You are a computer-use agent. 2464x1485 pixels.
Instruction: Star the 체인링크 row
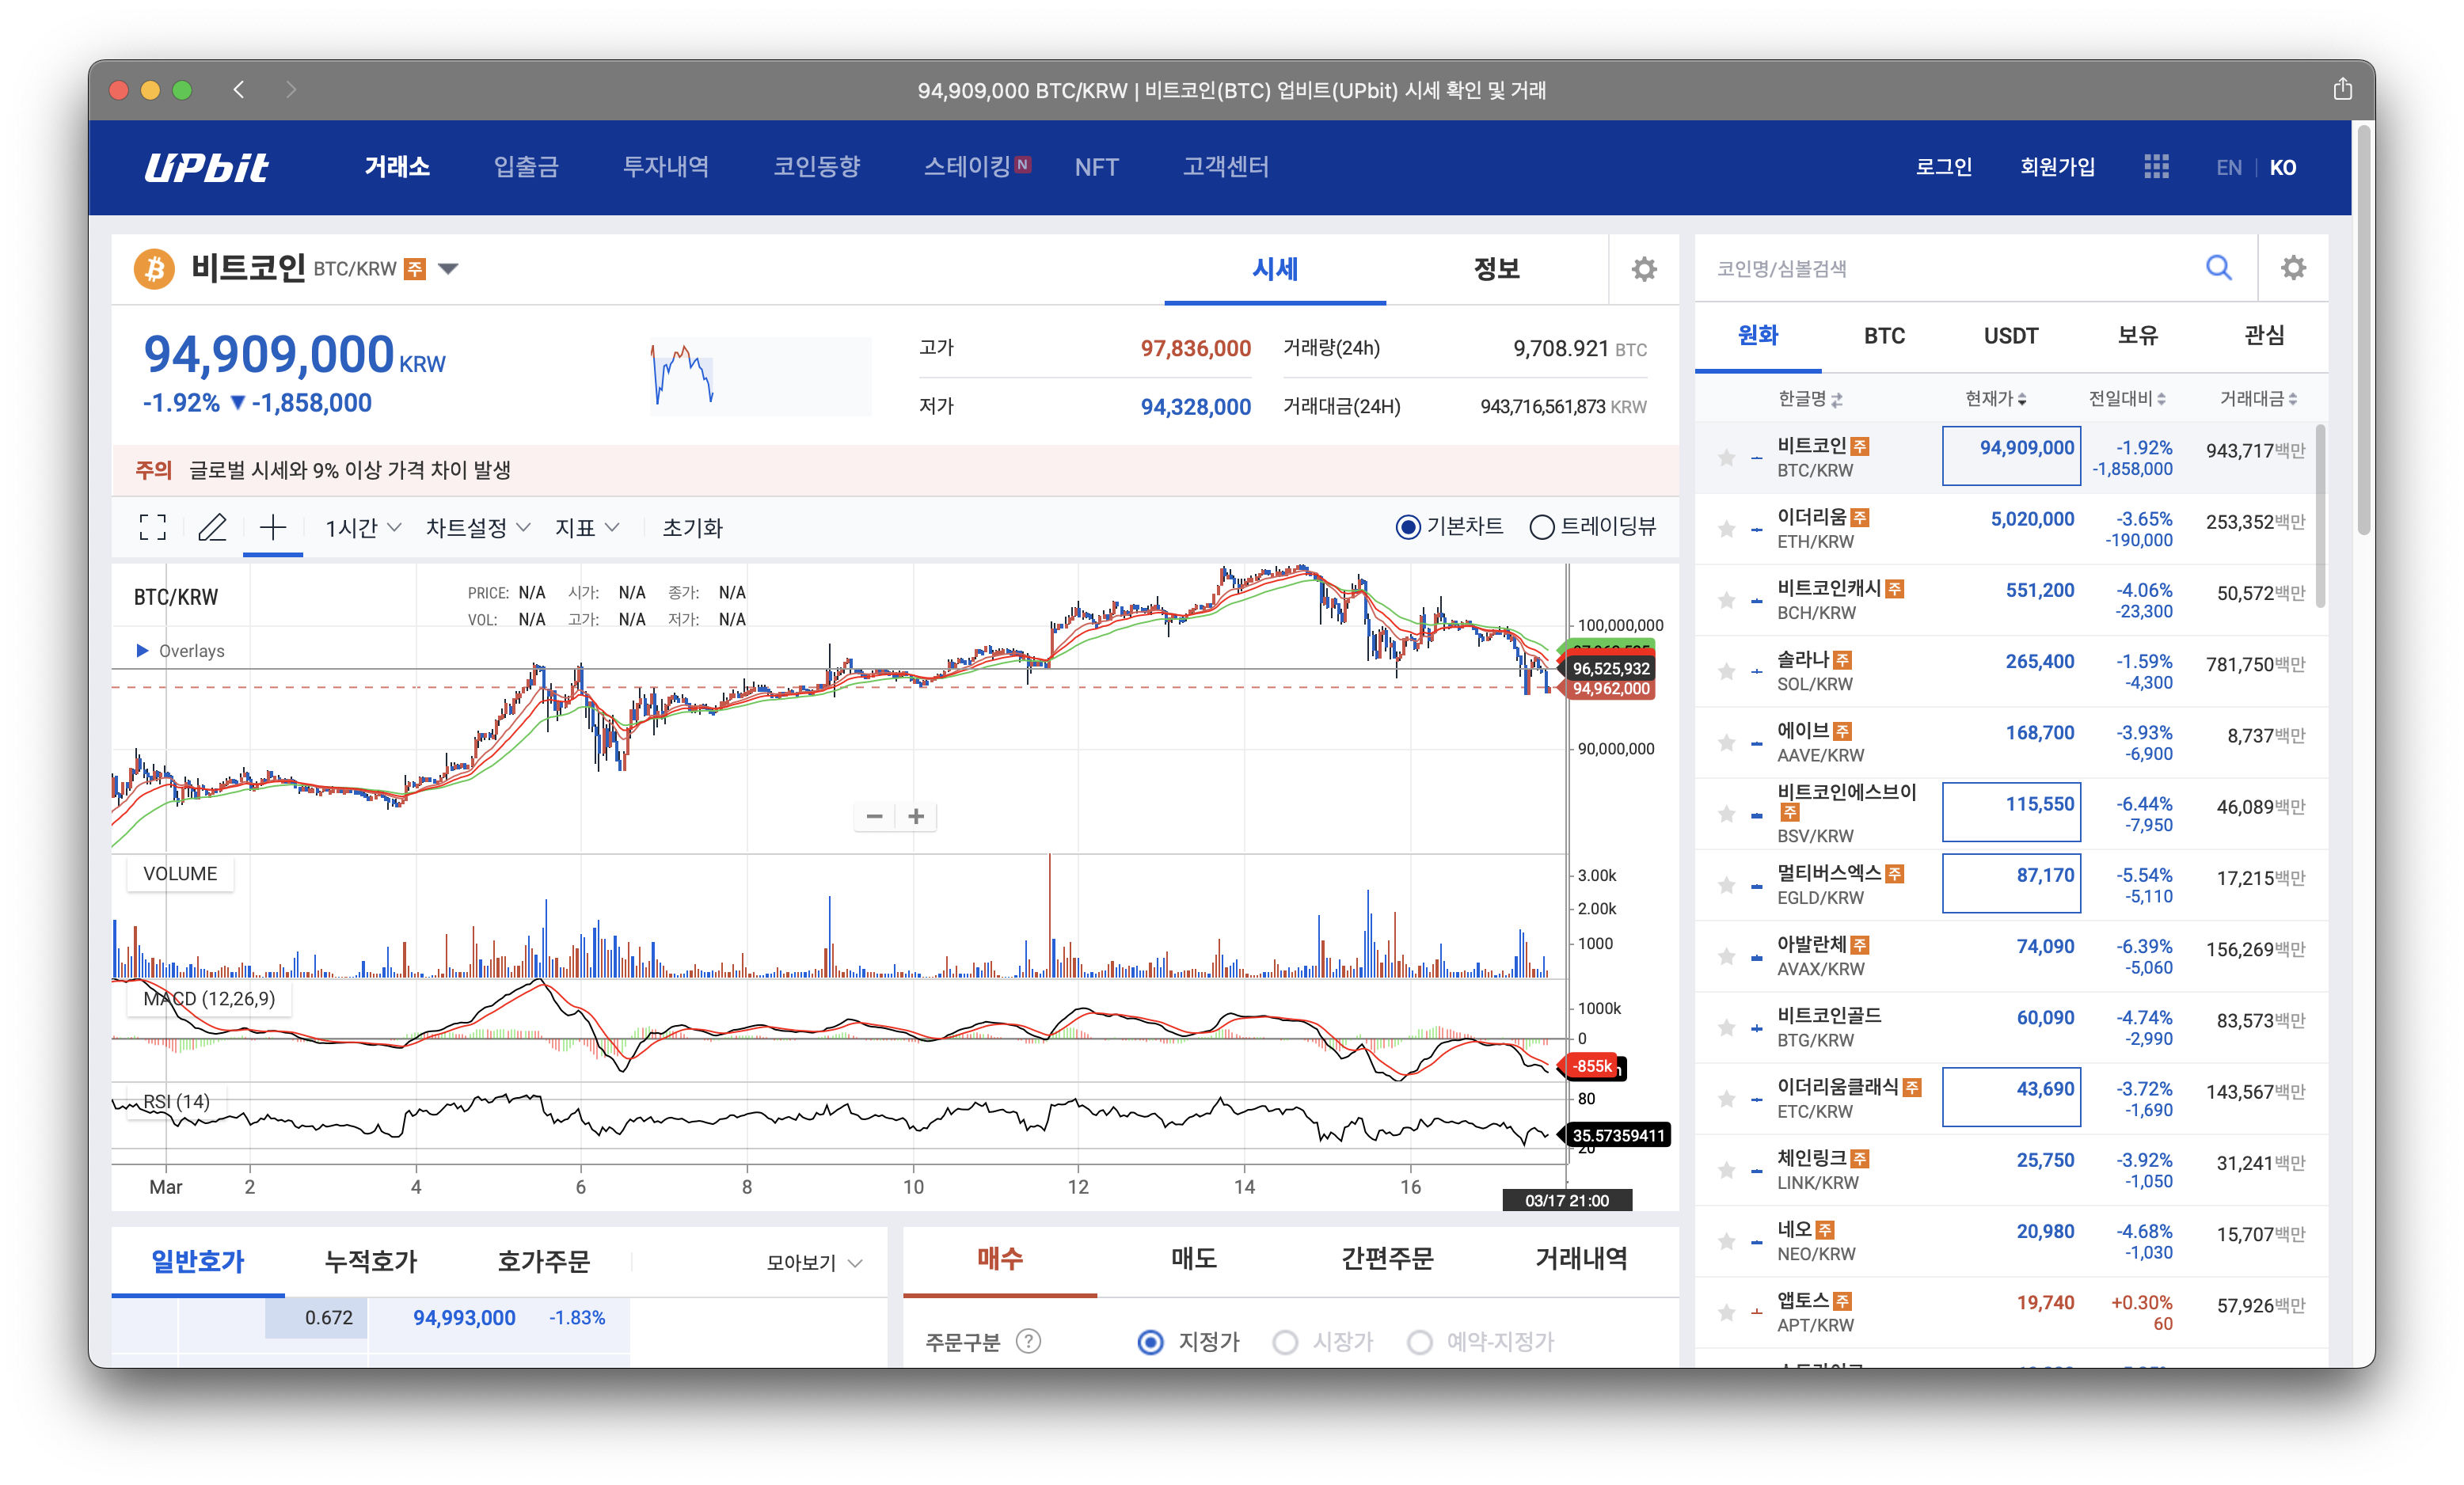tap(1726, 1170)
